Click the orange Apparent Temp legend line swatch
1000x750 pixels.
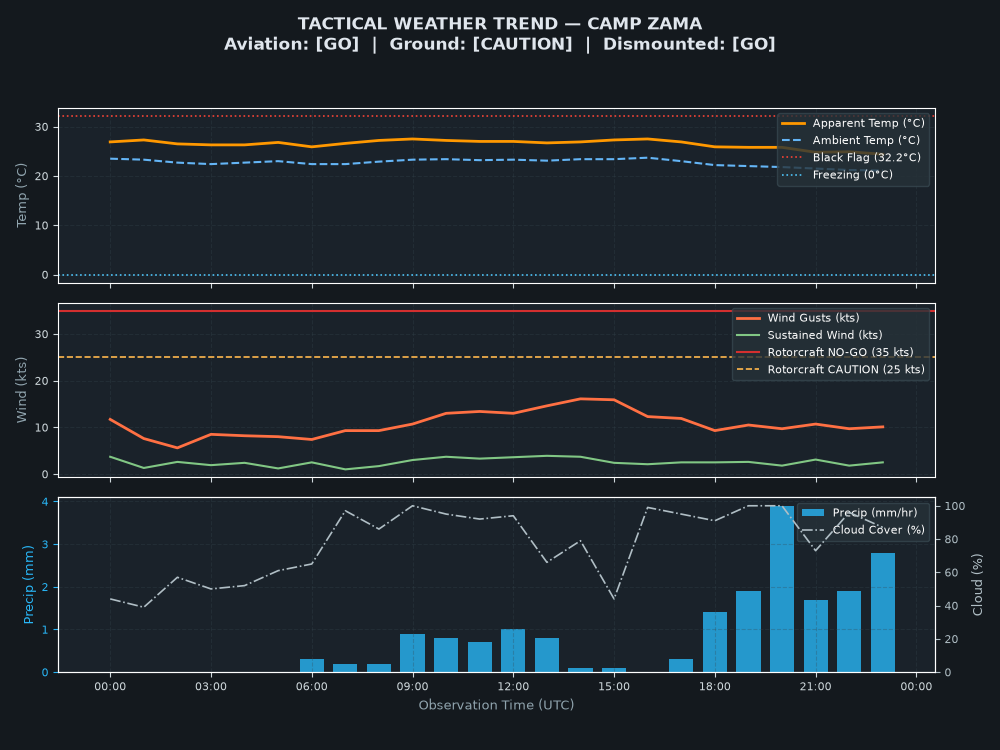(793, 123)
